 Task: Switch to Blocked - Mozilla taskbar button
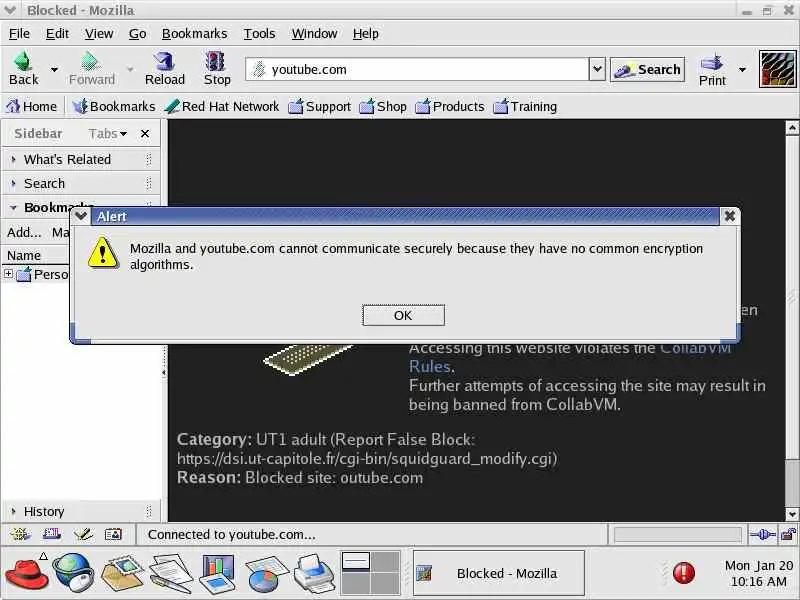498,573
